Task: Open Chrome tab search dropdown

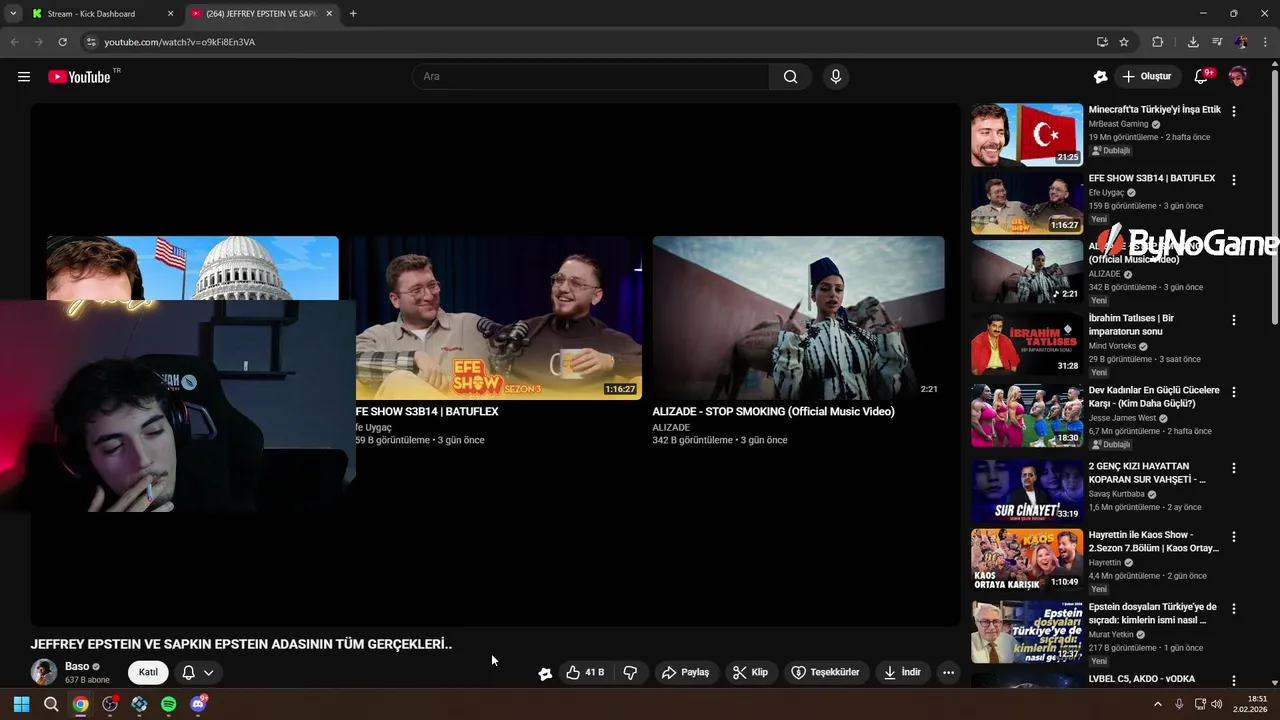Action: pyautogui.click(x=13, y=14)
